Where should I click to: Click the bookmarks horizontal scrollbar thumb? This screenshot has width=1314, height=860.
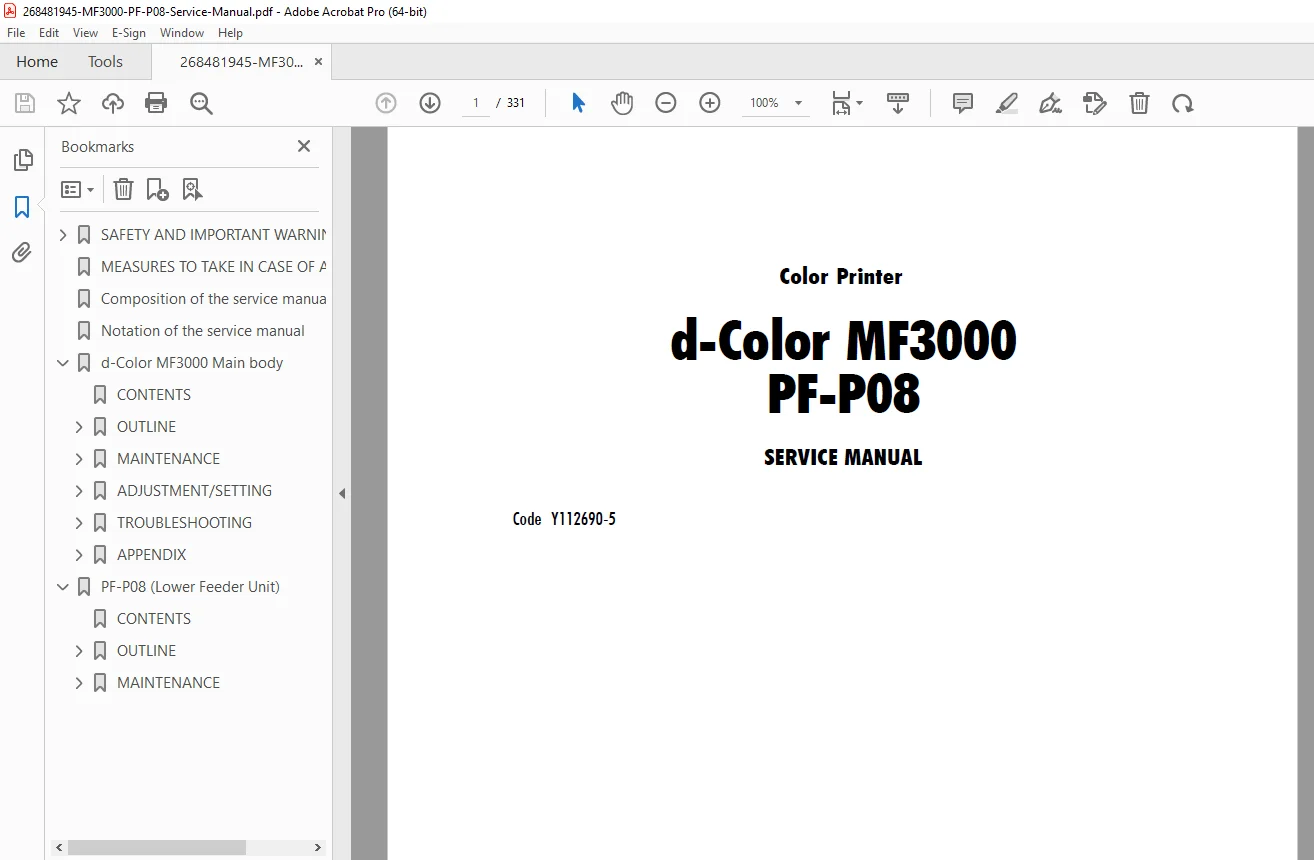(x=156, y=847)
